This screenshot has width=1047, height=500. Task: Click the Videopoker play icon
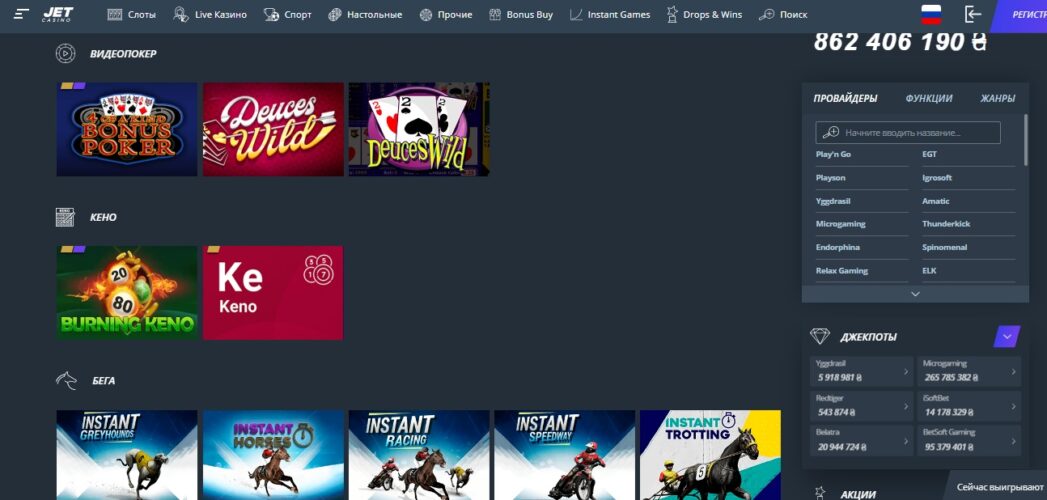click(x=65, y=53)
